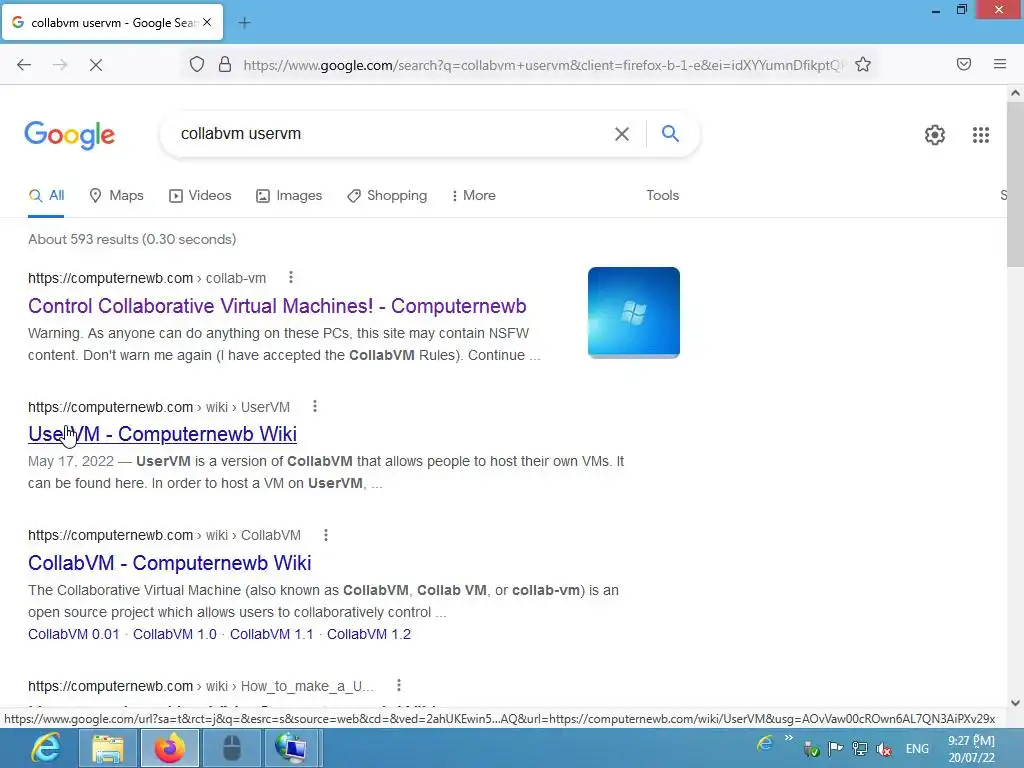Select the collabvm uservm Google Search tab
This screenshot has height=768, width=1024.
pos(112,23)
